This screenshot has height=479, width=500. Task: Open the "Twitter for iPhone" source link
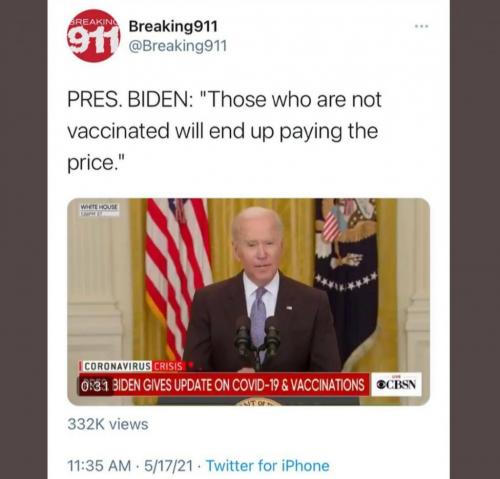coord(268,466)
